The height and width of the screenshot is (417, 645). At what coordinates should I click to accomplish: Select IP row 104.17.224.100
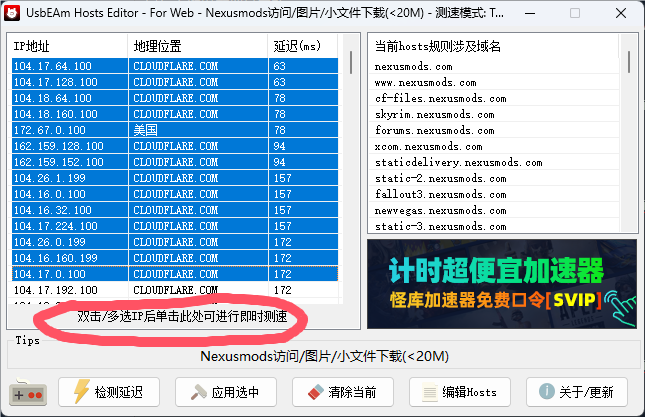coord(175,227)
